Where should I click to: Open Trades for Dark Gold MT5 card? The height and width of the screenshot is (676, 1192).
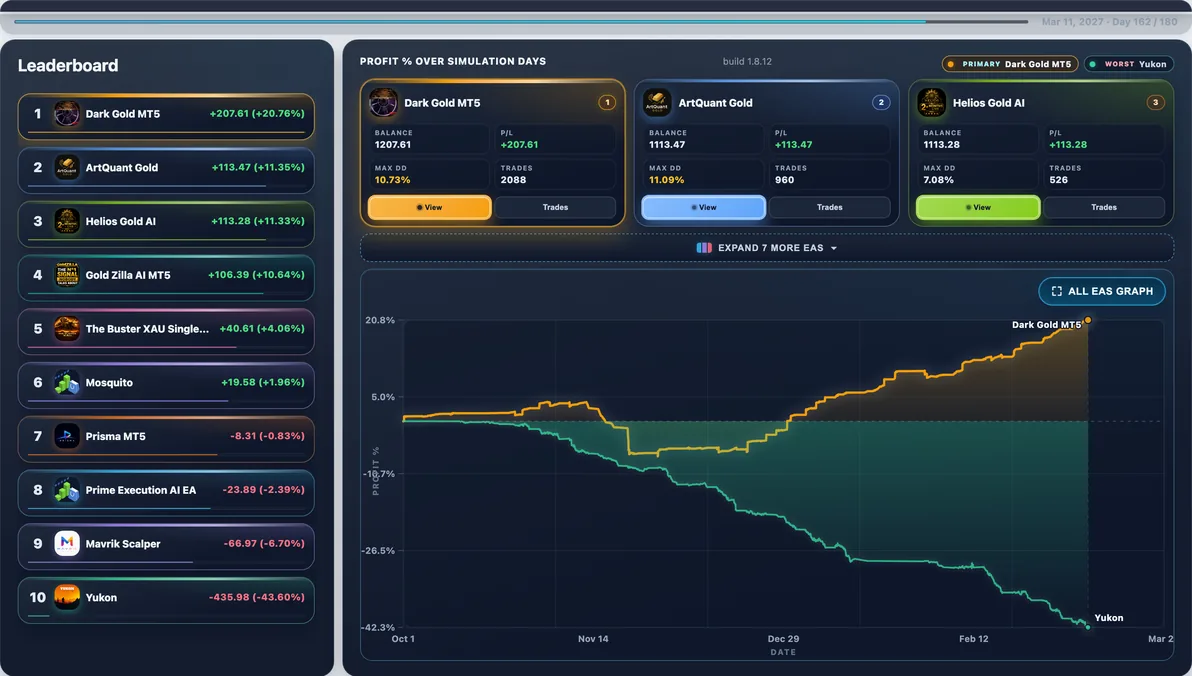tap(555, 208)
